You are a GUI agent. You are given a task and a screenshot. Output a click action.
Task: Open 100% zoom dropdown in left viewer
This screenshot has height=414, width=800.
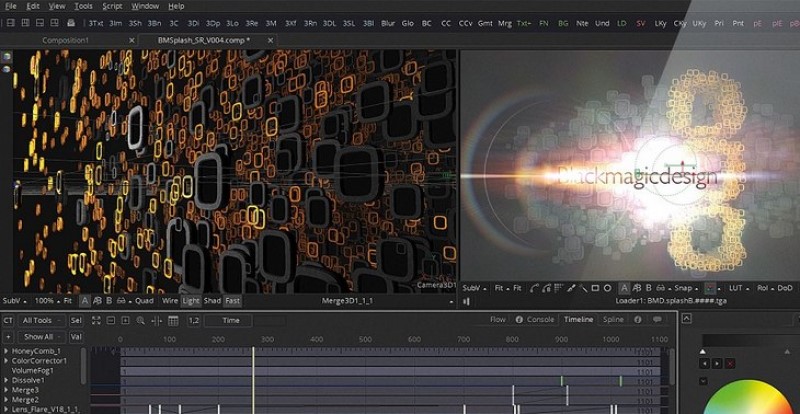pyautogui.click(x=47, y=301)
